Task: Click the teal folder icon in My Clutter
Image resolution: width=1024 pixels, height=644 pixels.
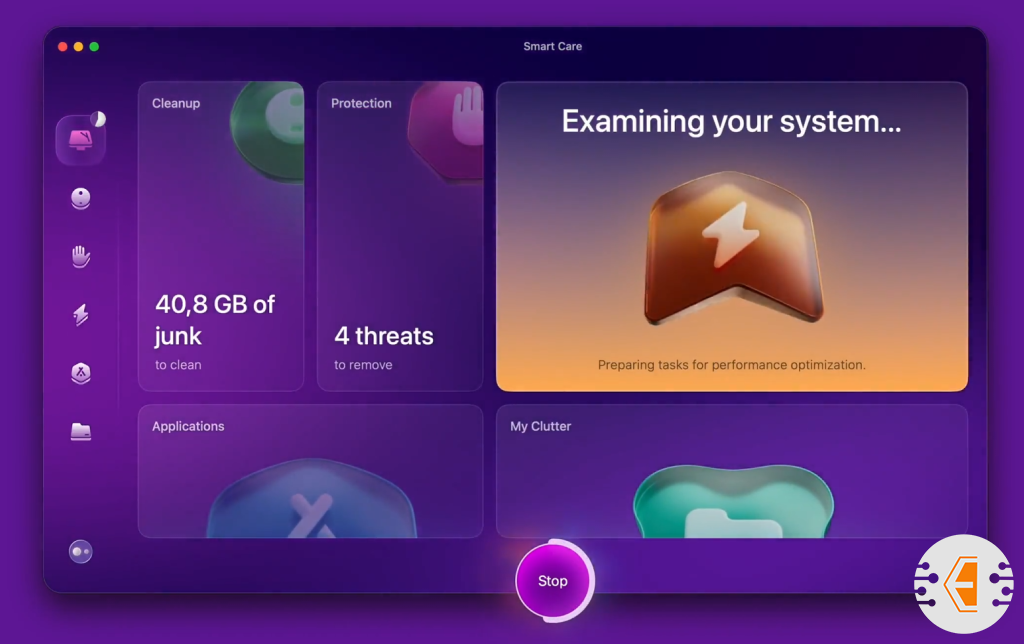Action: coord(733,505)
